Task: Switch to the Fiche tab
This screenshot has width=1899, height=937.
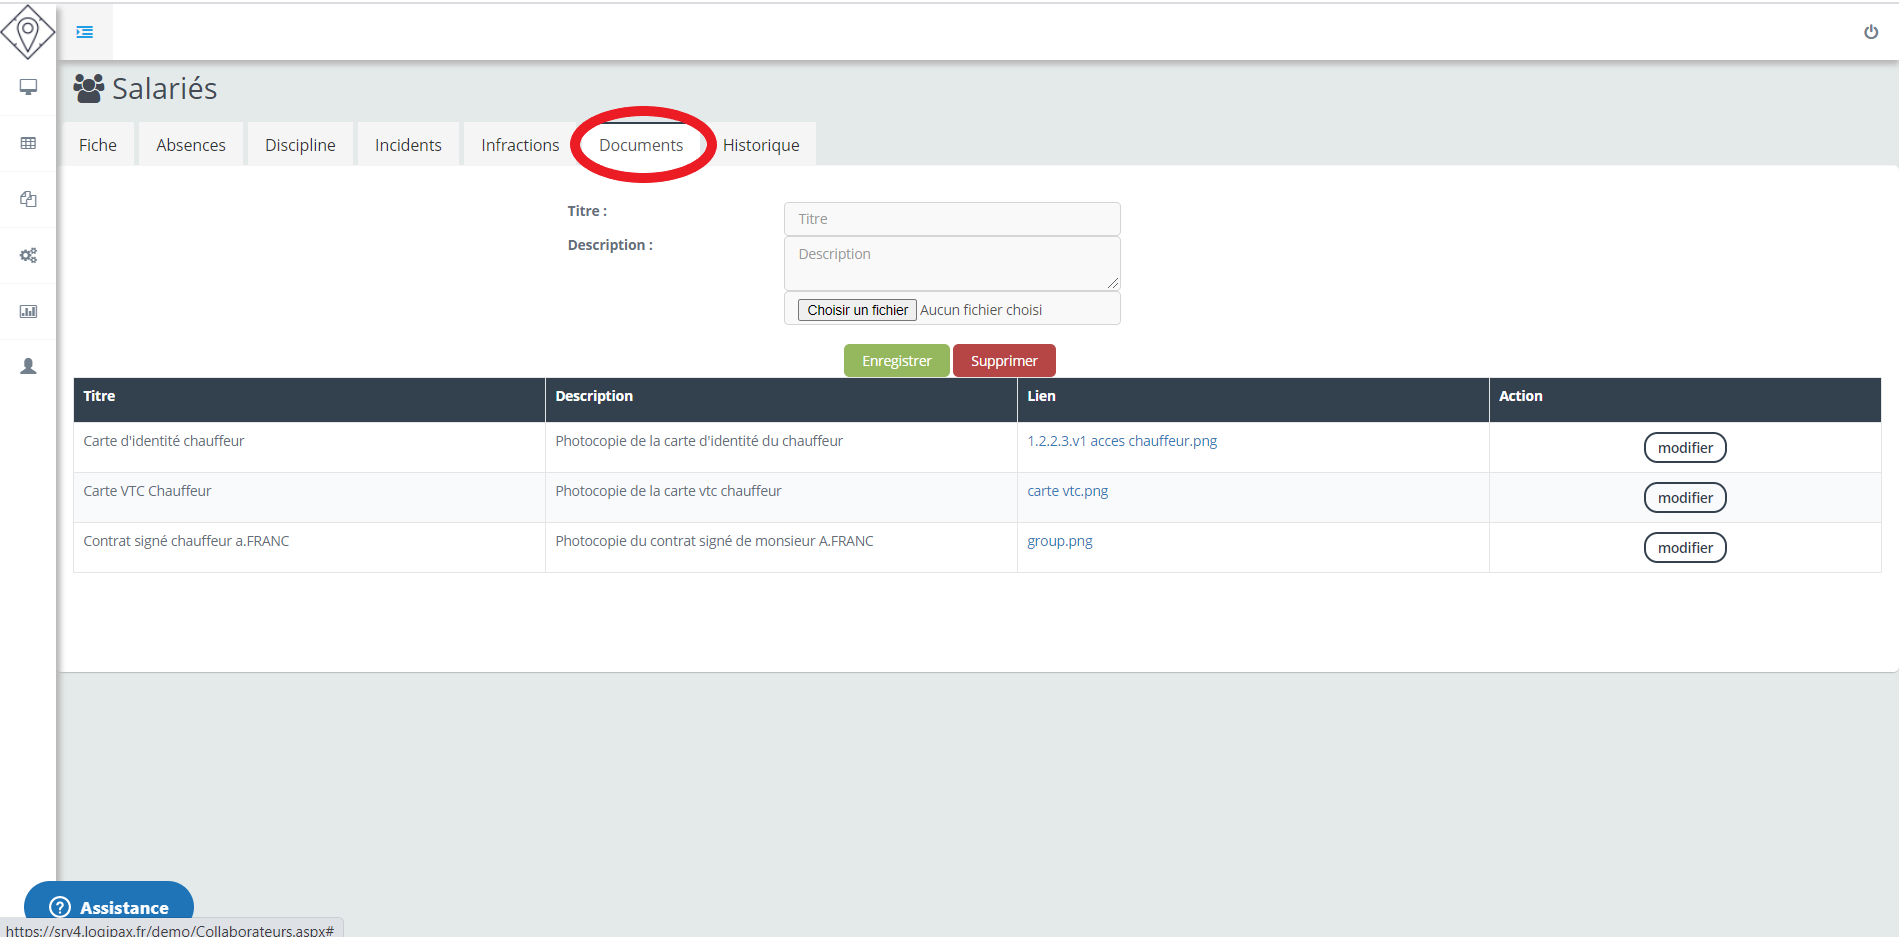Action: [x=98, y=145]
